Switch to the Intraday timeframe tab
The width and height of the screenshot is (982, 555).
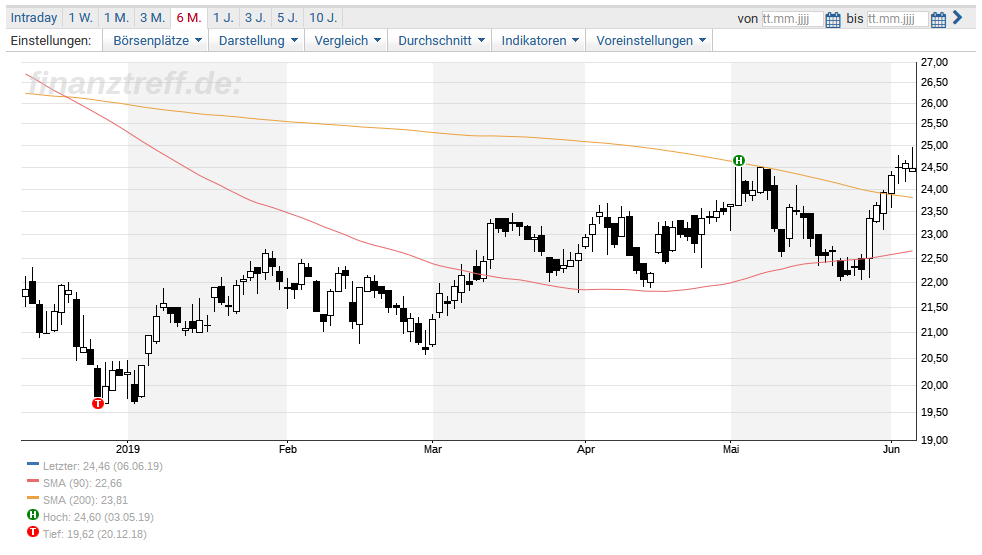34,18
